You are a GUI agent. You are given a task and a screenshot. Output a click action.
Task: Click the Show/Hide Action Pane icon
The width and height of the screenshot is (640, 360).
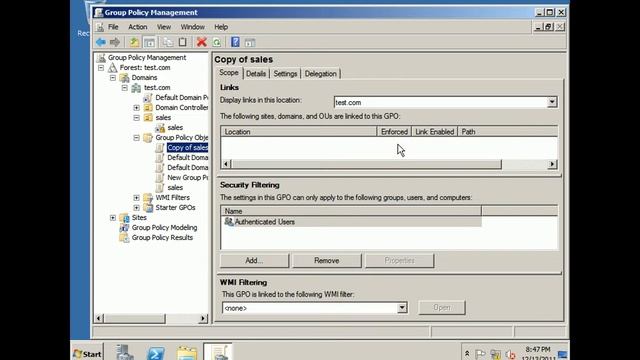click(250, 42)
